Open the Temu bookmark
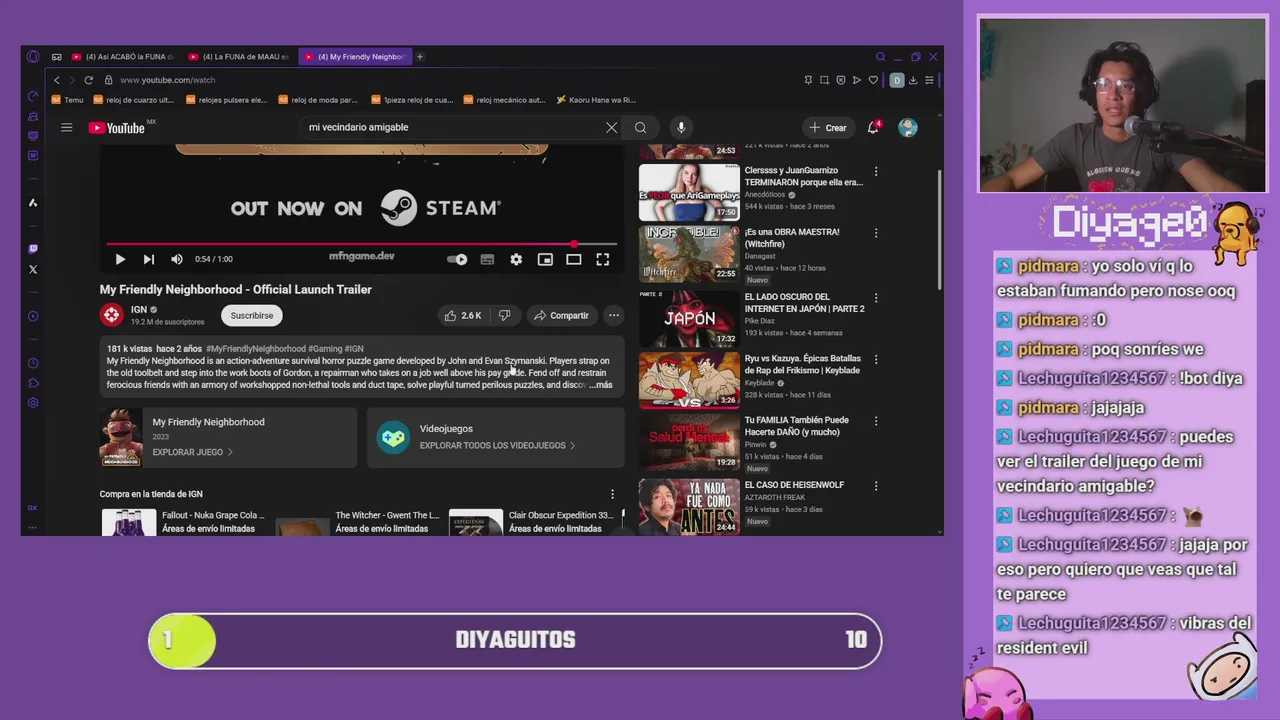This screenshot has width=1280, height=720. pos(68,100)
